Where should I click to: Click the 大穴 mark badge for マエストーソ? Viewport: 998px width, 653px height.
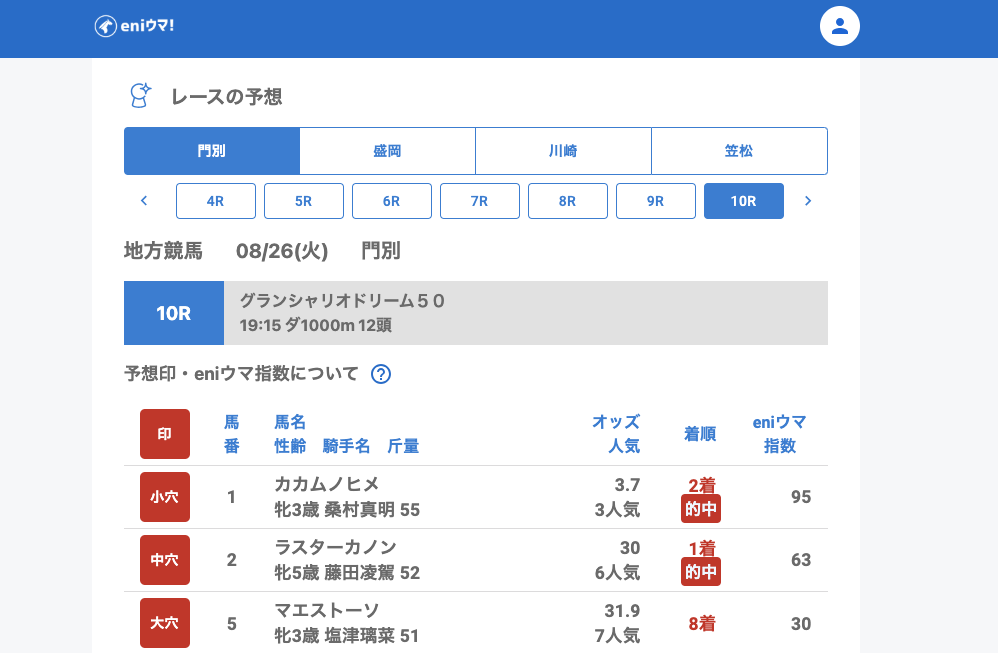tap(165, 623)
